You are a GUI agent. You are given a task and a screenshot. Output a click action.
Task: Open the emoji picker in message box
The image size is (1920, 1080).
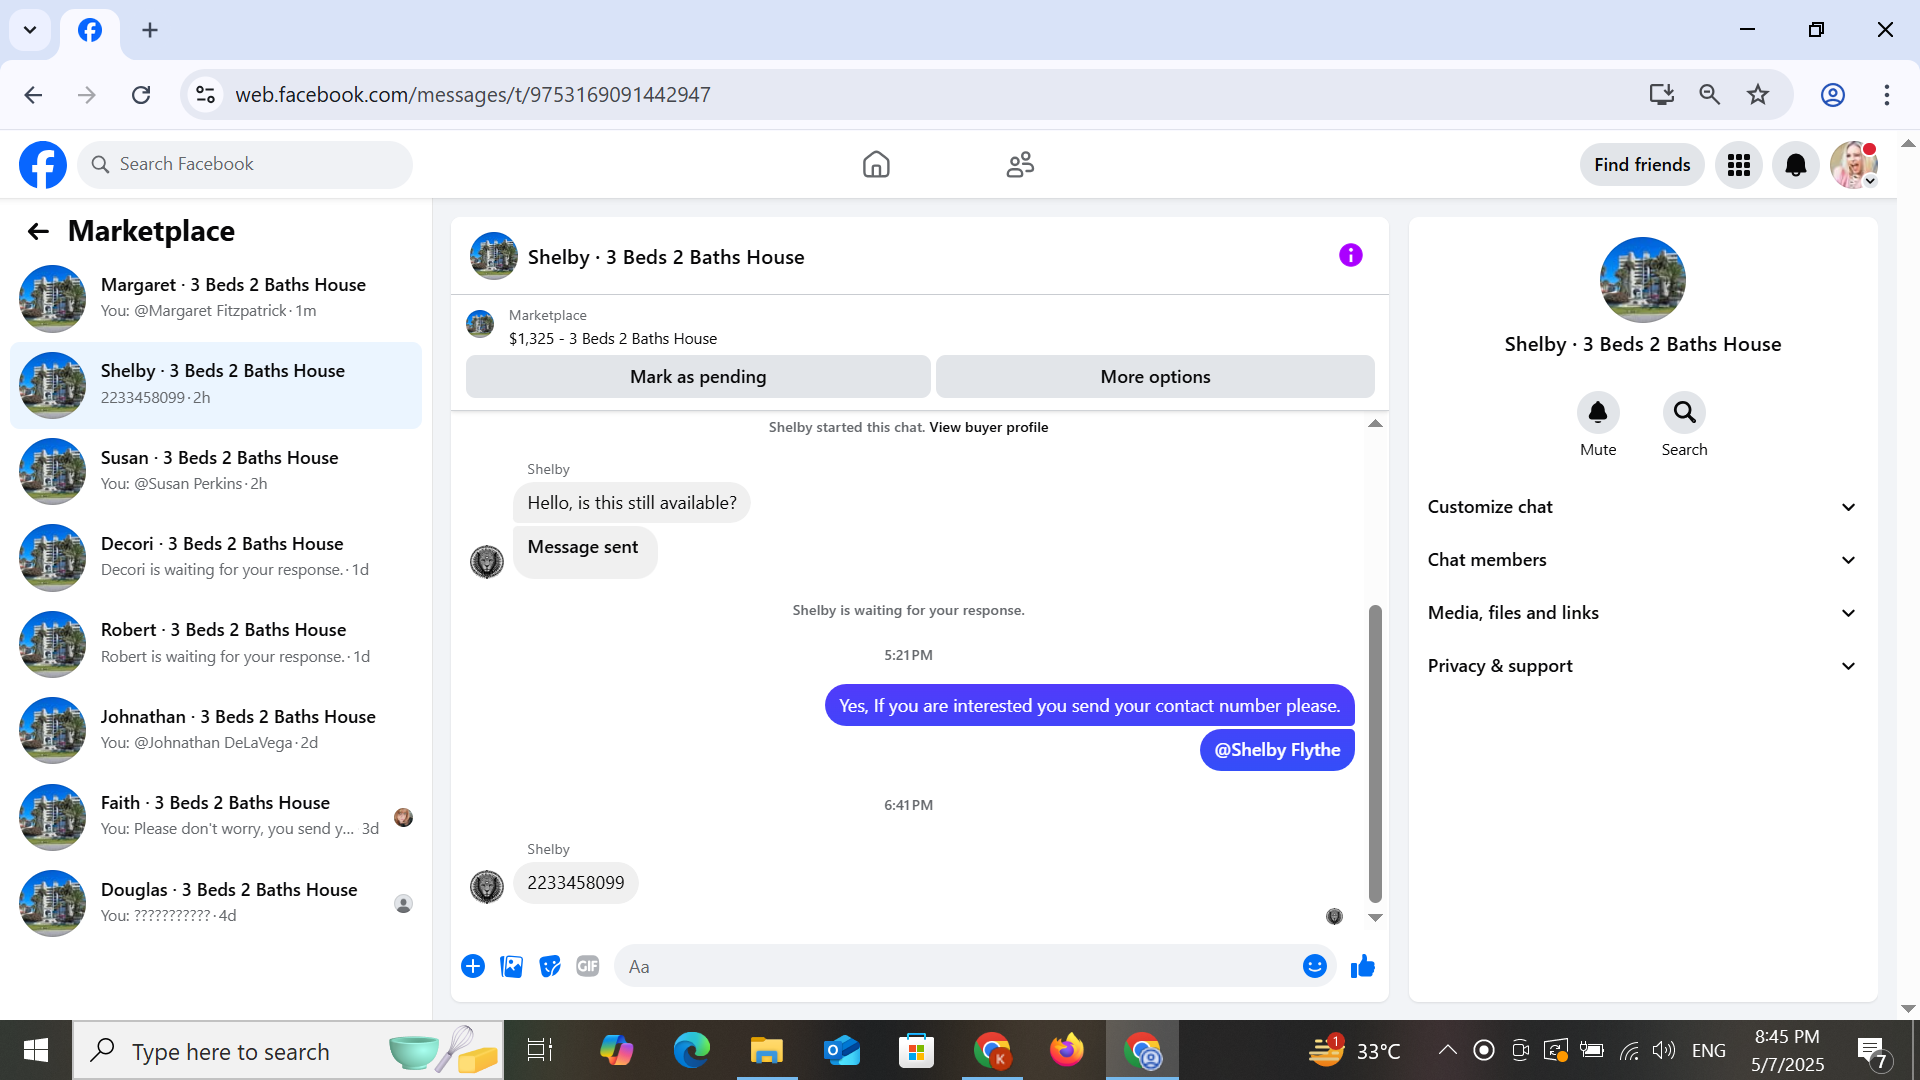coord(1314,966)
